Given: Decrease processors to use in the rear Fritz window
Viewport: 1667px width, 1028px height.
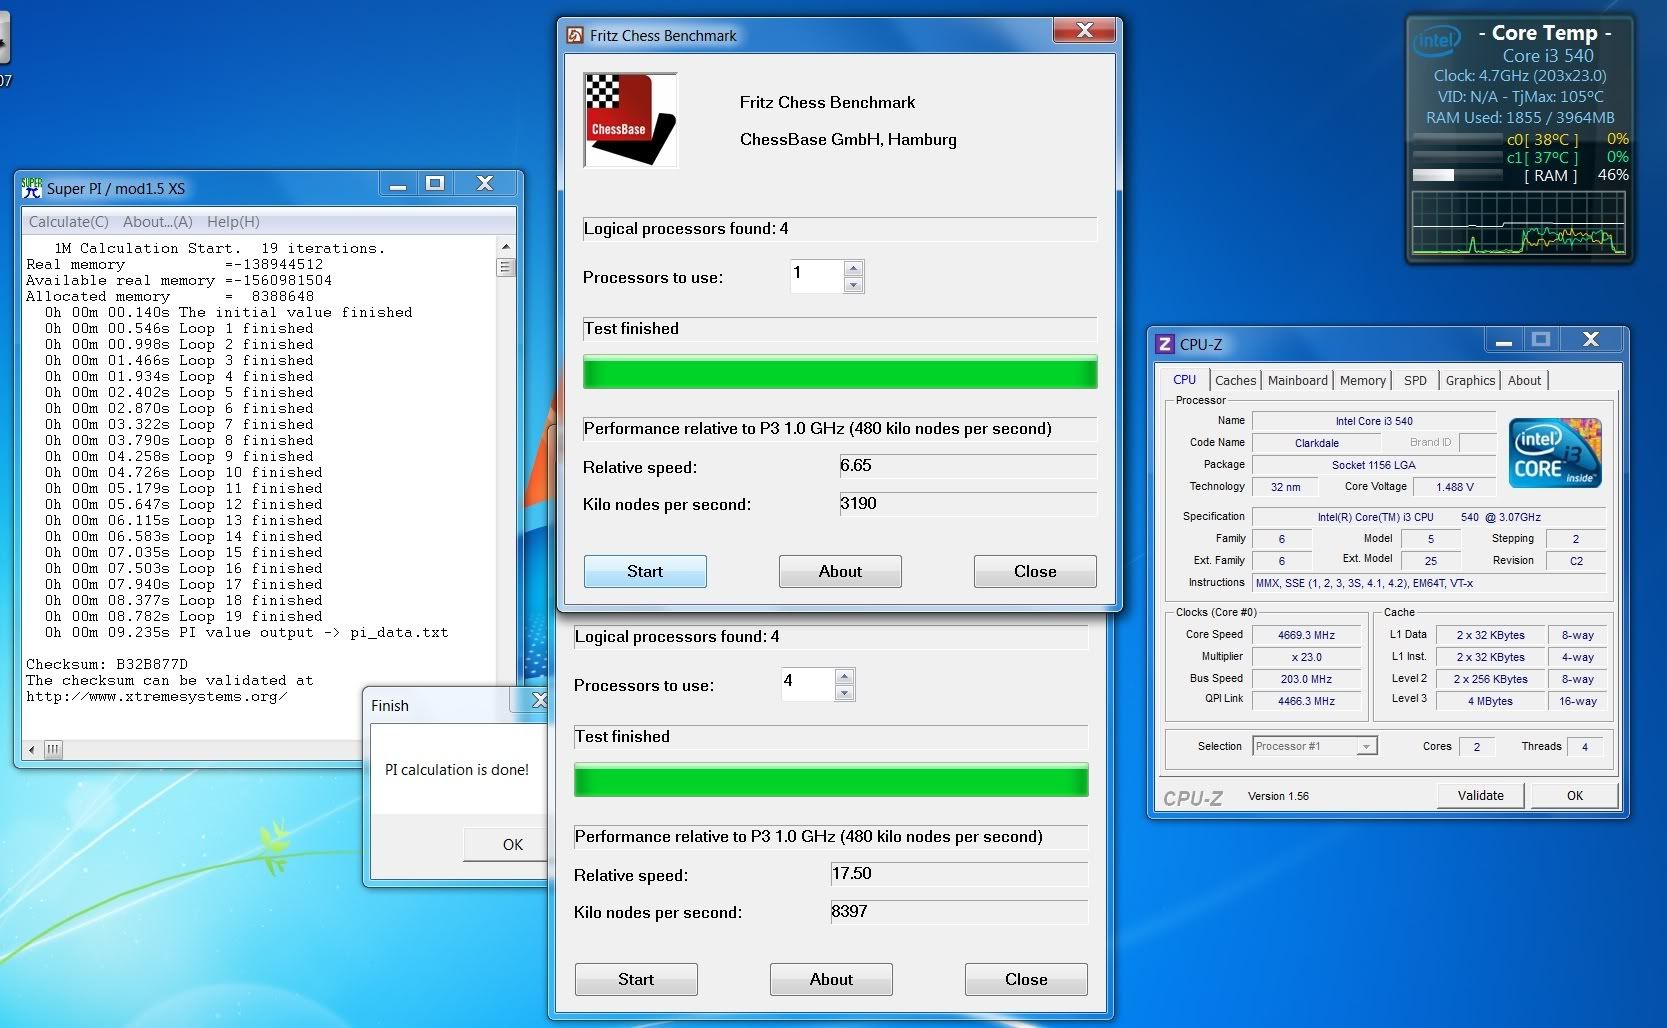Looking at the screenshot, I should [844, 693].
